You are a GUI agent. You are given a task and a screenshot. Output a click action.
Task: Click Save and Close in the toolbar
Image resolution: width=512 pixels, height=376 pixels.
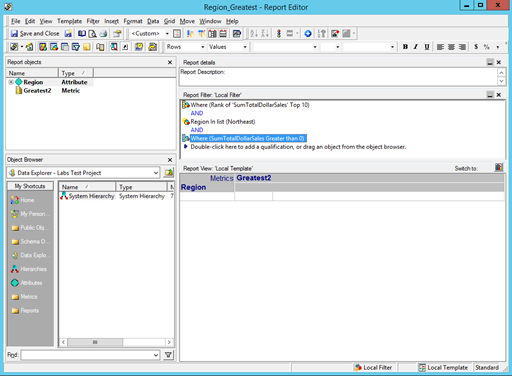(35, 33)
